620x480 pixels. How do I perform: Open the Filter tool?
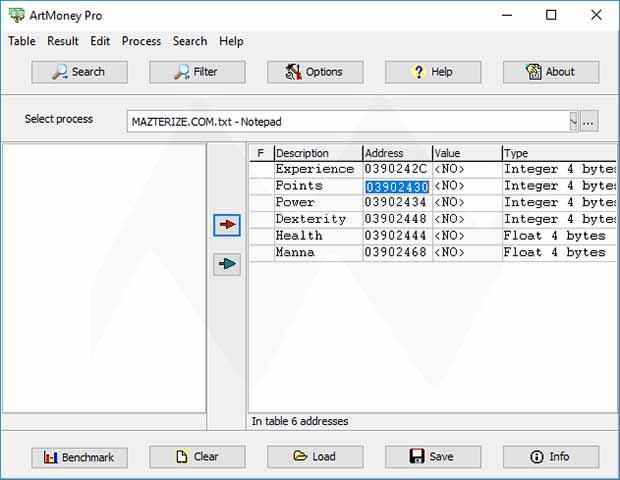197,72
